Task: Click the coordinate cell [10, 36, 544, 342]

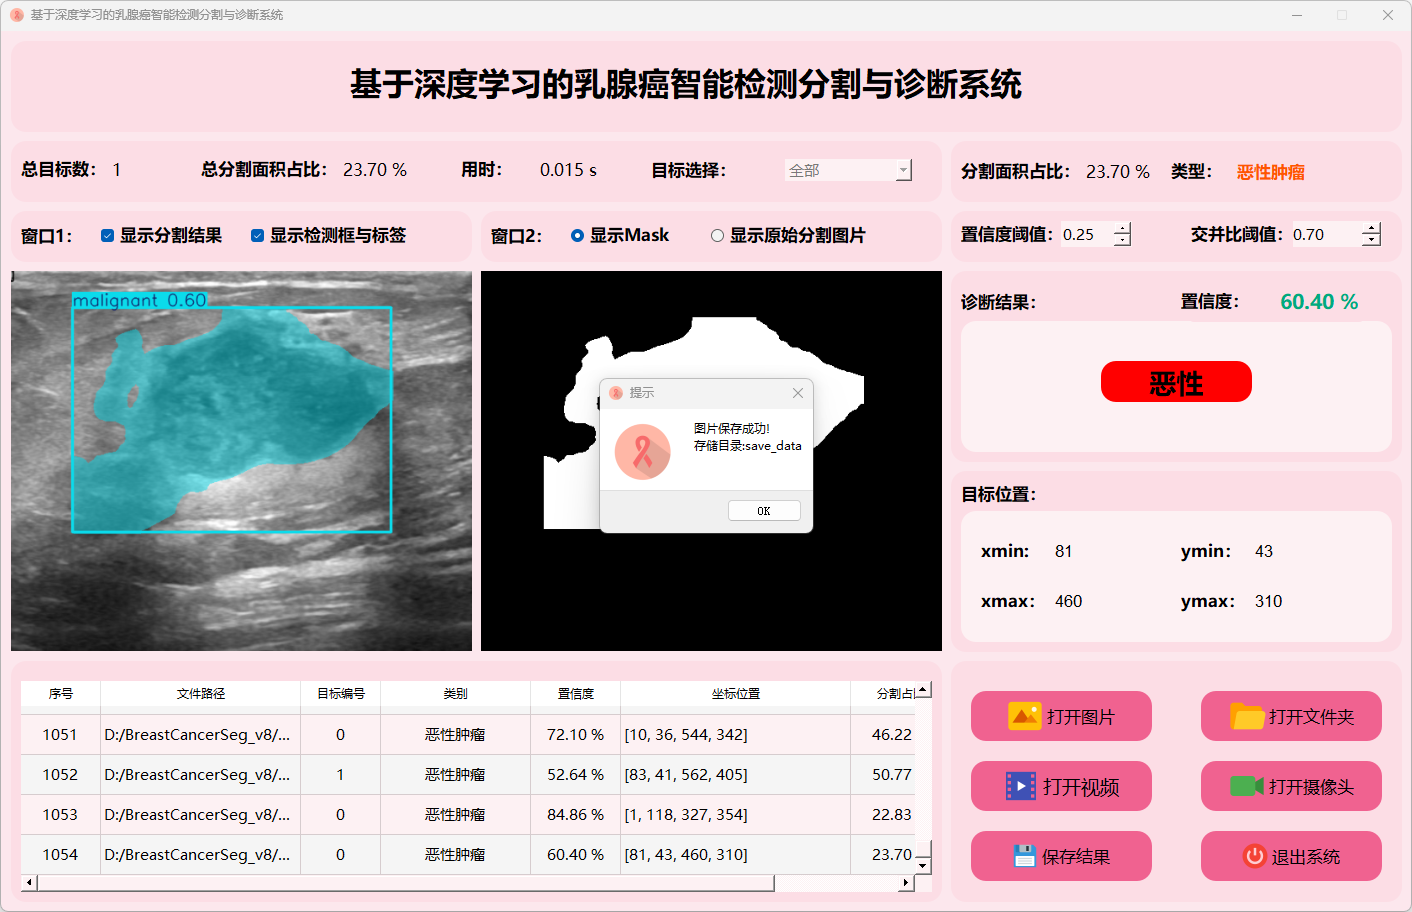Action: [x=736, y=735]
